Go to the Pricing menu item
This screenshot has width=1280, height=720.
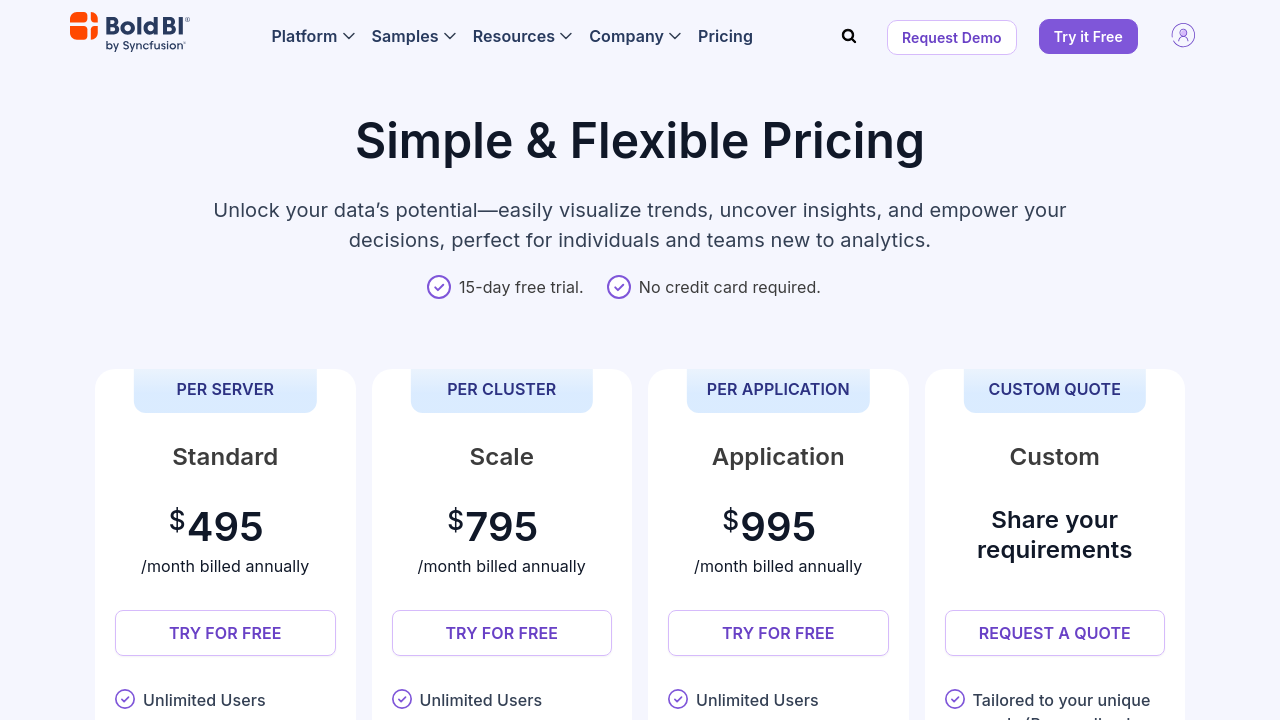[x=725, y=36]
